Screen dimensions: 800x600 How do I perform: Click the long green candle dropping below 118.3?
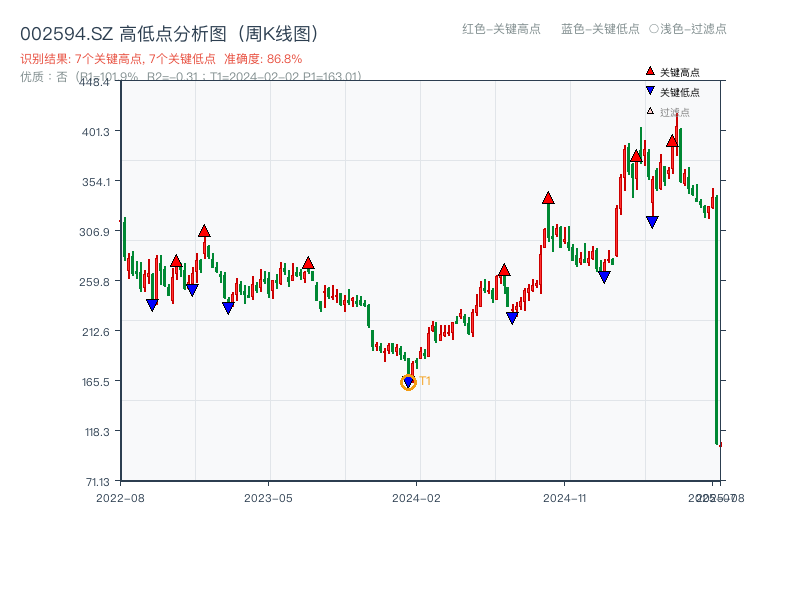click(717, 320)
